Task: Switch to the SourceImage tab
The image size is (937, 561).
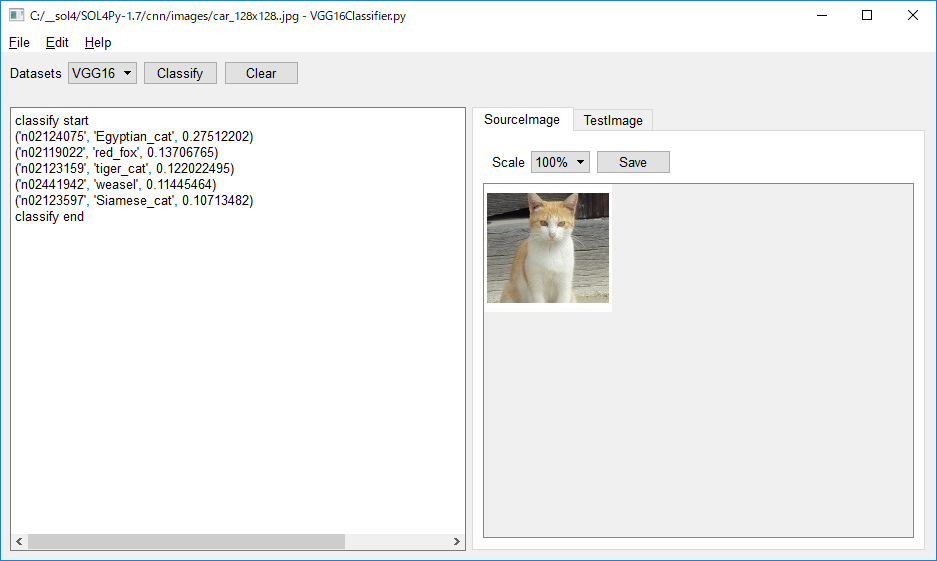Action: pyautogui.click(x=522, y=119)
